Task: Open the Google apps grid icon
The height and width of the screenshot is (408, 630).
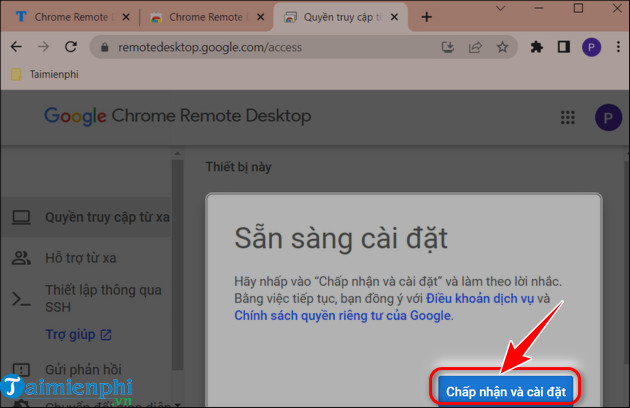Action: coord(568,117)
